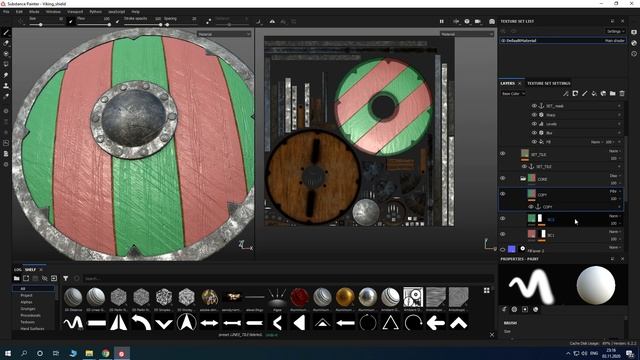Image resolution: width=640 pixels, height=360 pixels.
Task: Open the File menu
Action: (x=6, y=12)
